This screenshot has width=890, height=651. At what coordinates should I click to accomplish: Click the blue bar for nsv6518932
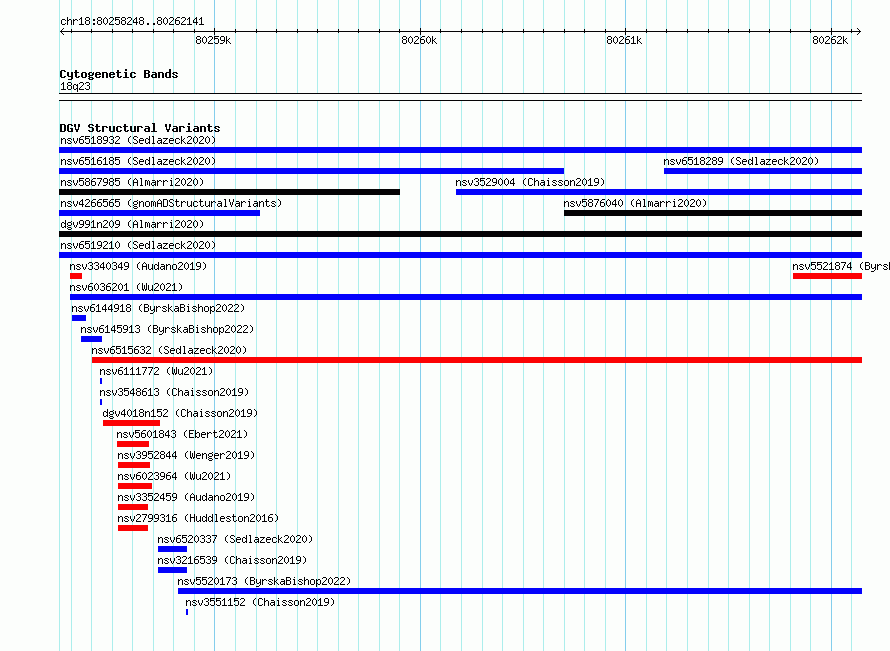click(x=460, y=150)
